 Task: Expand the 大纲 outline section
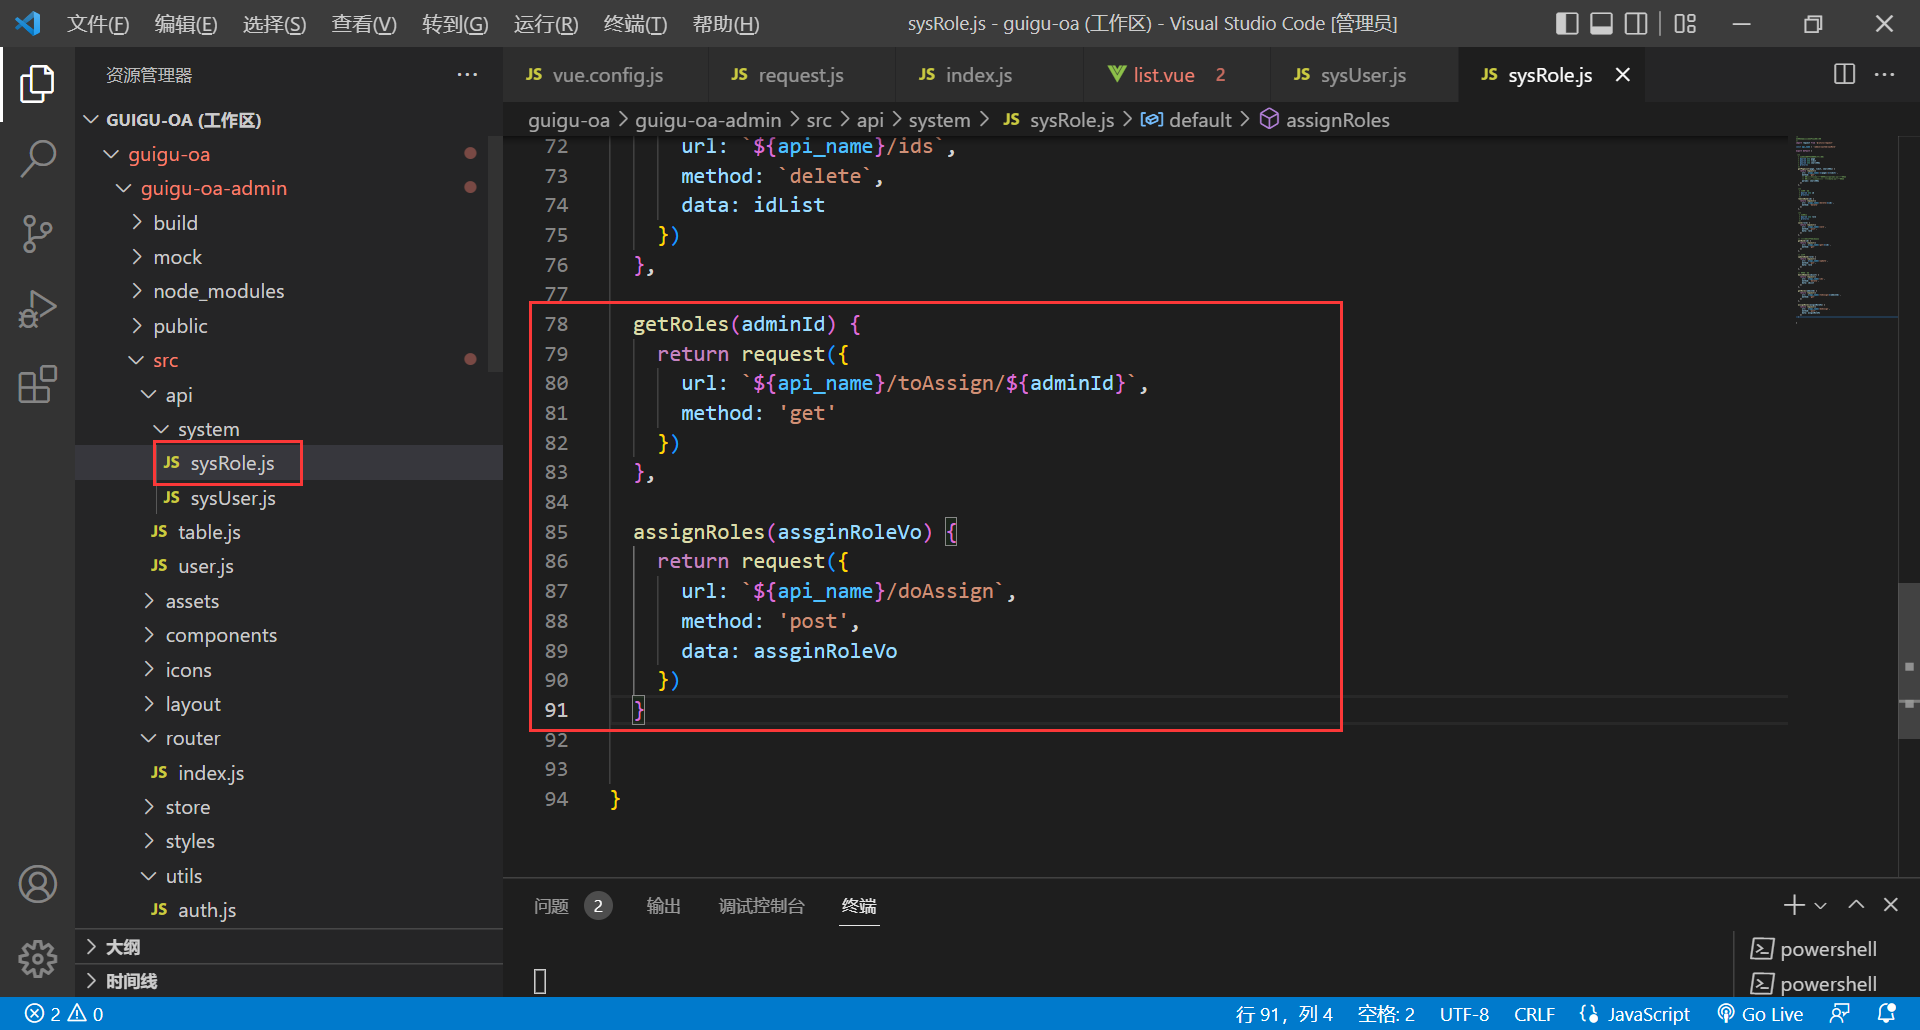tap(122, 947)
